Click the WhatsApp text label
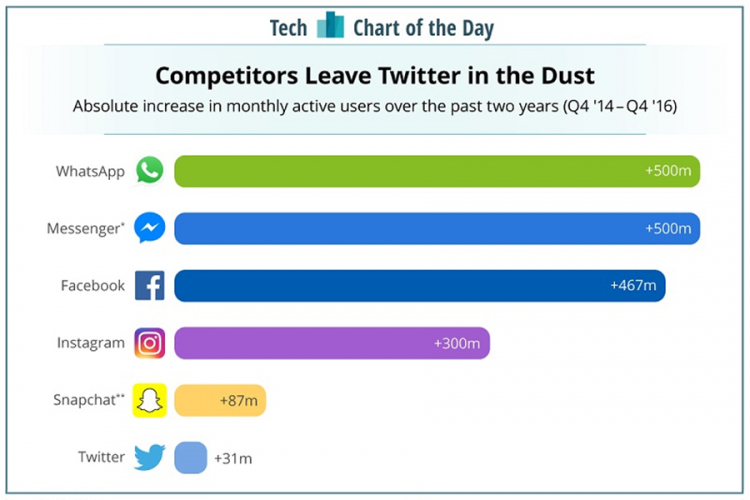 coord(90,171)
